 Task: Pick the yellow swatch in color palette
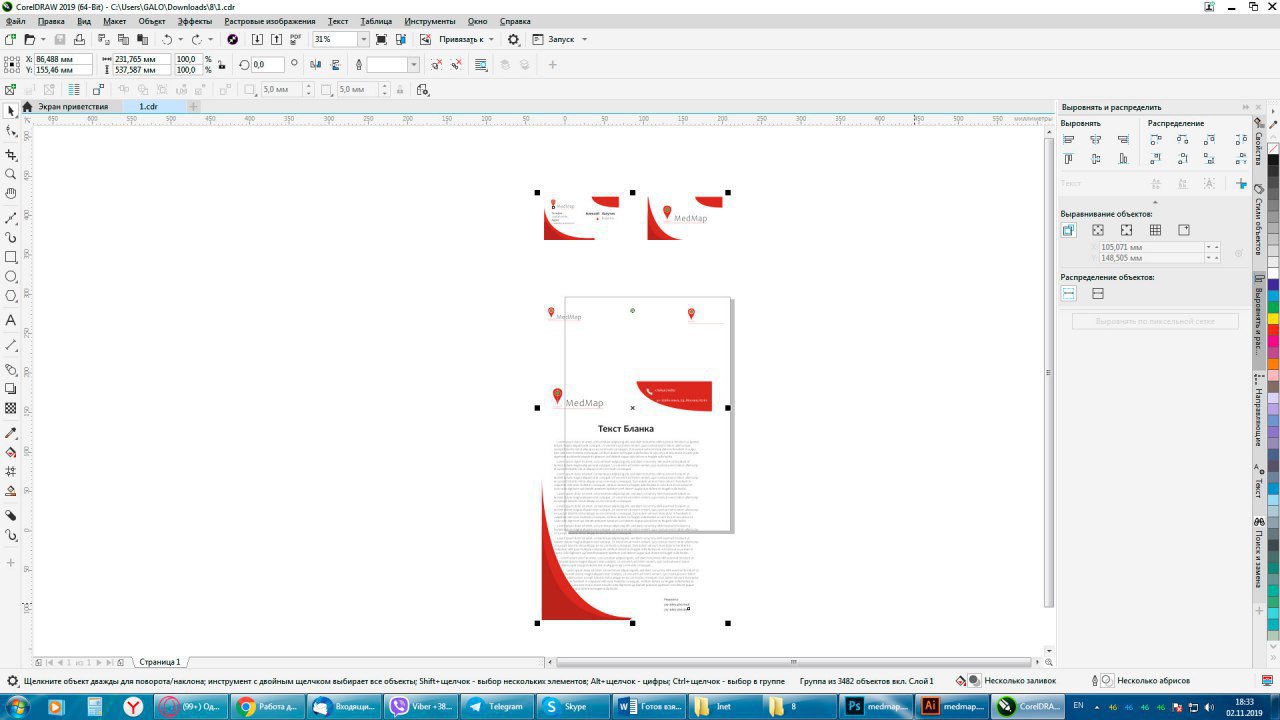pos(1273,318)
